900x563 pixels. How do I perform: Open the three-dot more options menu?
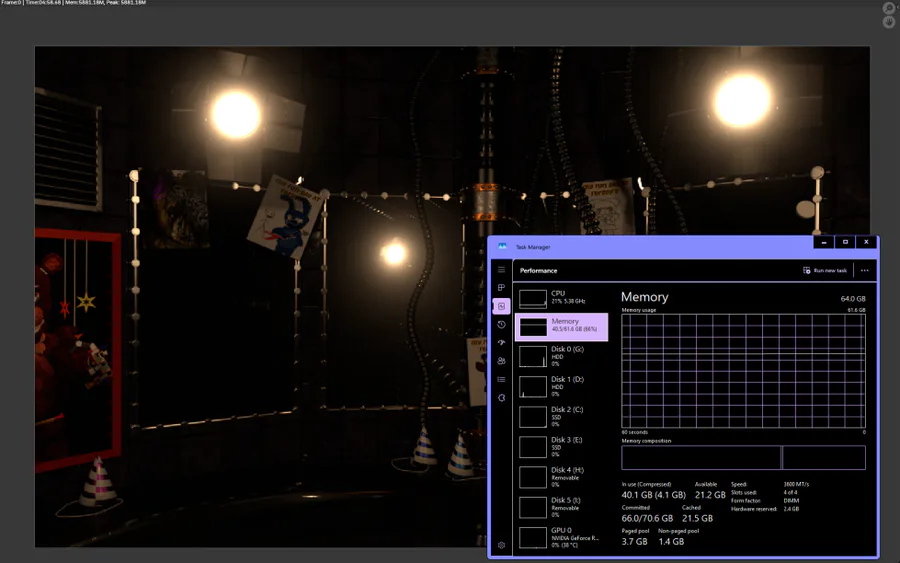pos(864,270)
